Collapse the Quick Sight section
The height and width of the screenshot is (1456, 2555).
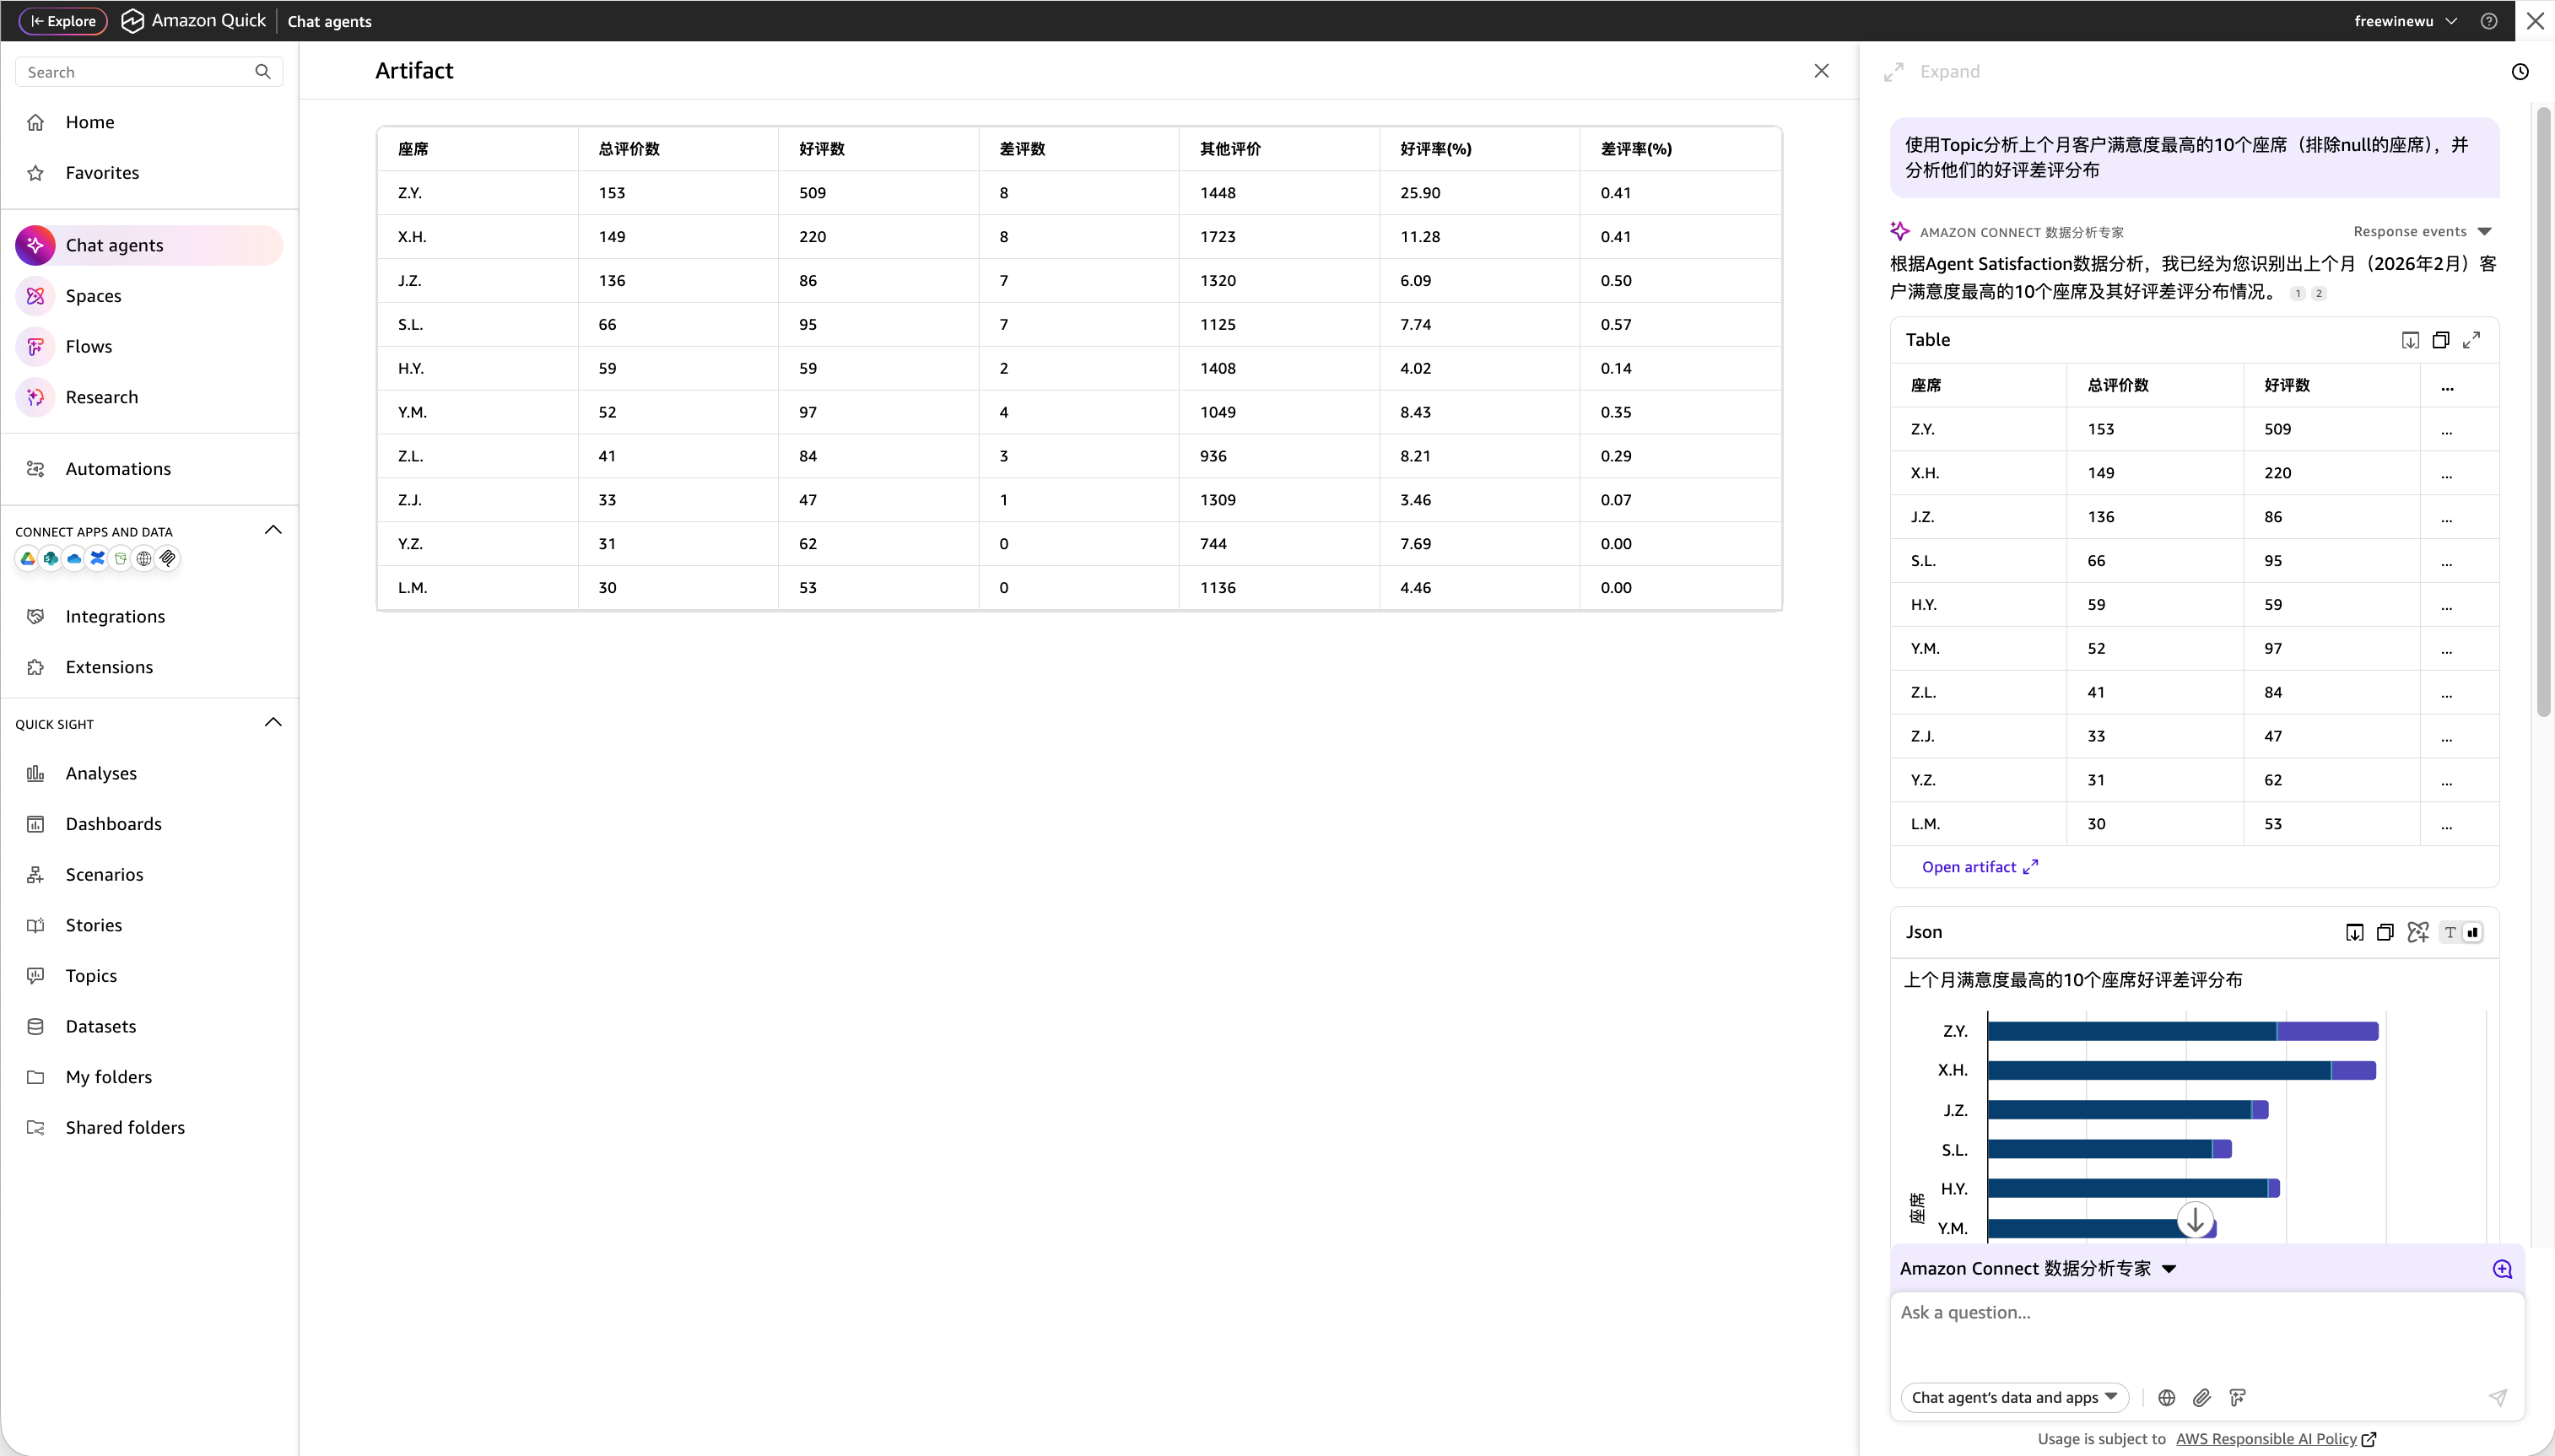273,722
